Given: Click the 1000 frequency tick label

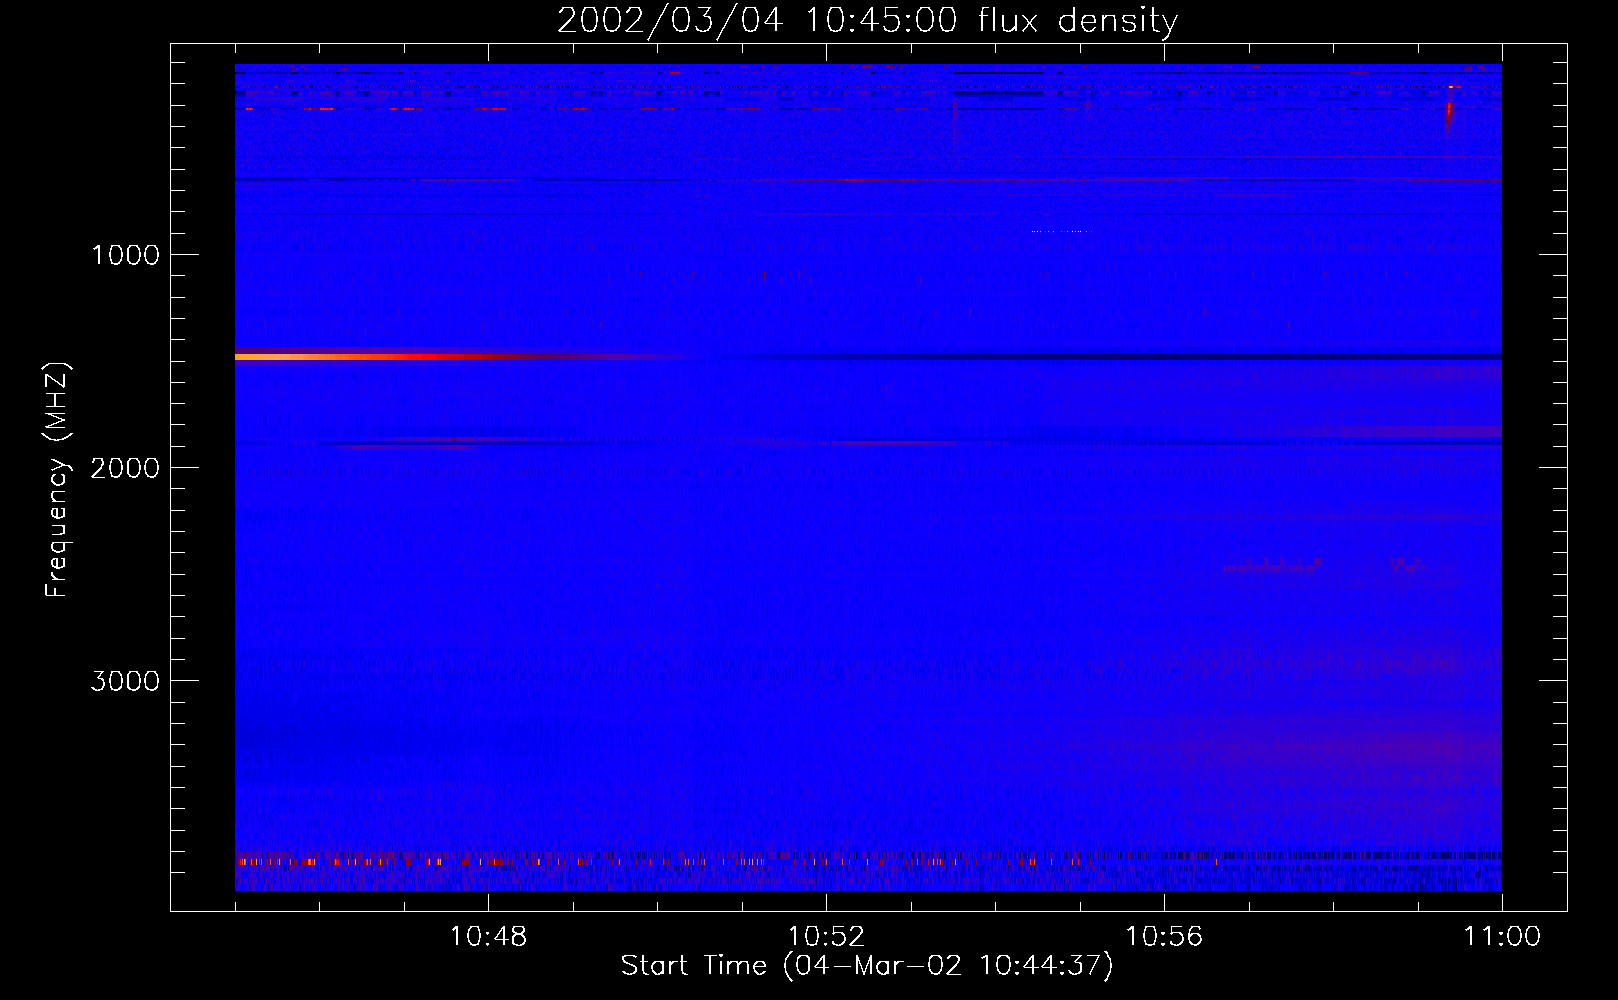Looking at the screenshot, I should [x=125, y=255].
